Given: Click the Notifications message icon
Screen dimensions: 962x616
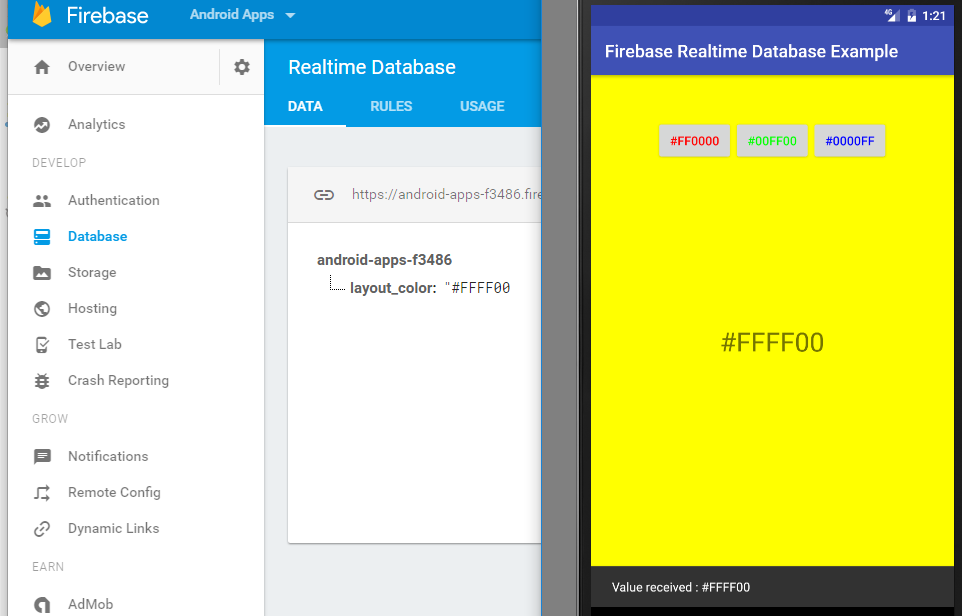Looking at the screenshot, I should (42, 456).
